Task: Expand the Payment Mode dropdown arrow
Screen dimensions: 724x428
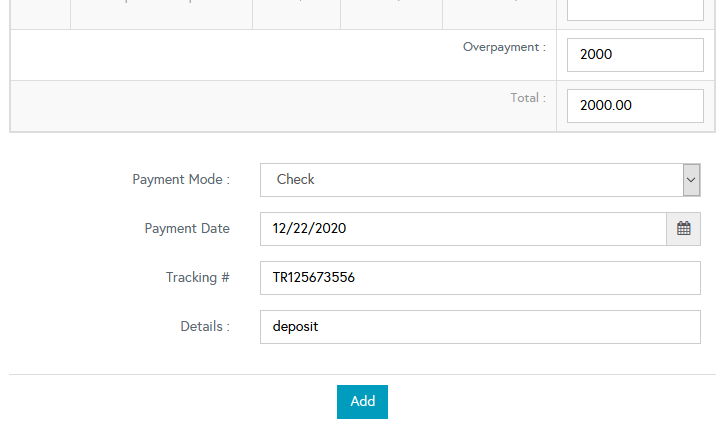Action: click(x=691, y=180)
